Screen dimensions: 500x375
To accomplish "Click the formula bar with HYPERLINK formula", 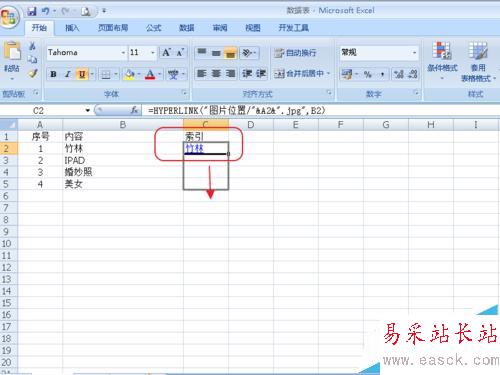I will coord(320,110).
